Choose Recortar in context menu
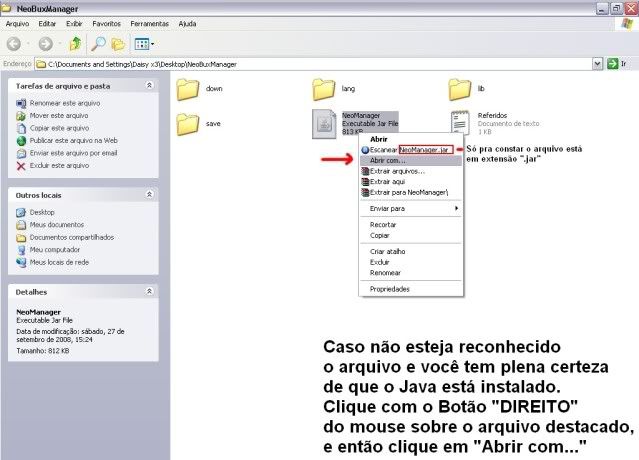The image size is (639, 460). click(411, 224)
